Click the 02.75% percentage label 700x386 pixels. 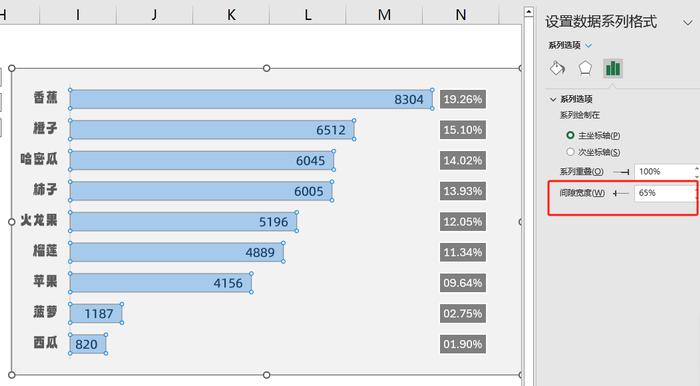click(x=462, y=314)
